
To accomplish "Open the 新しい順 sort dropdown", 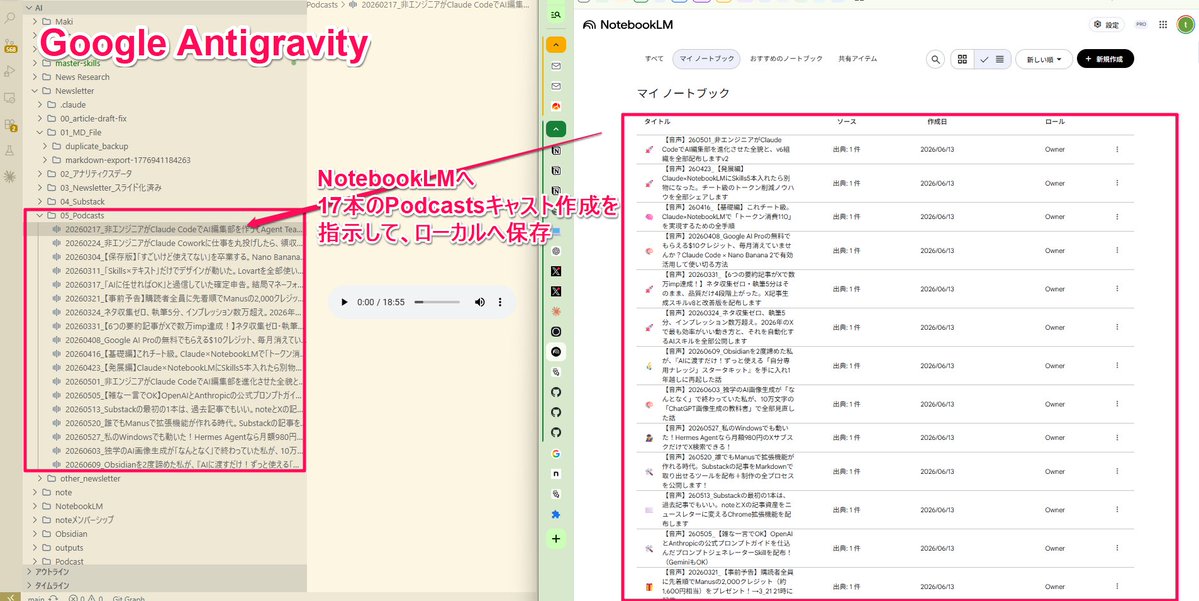I will click(x=1044, y=59).
